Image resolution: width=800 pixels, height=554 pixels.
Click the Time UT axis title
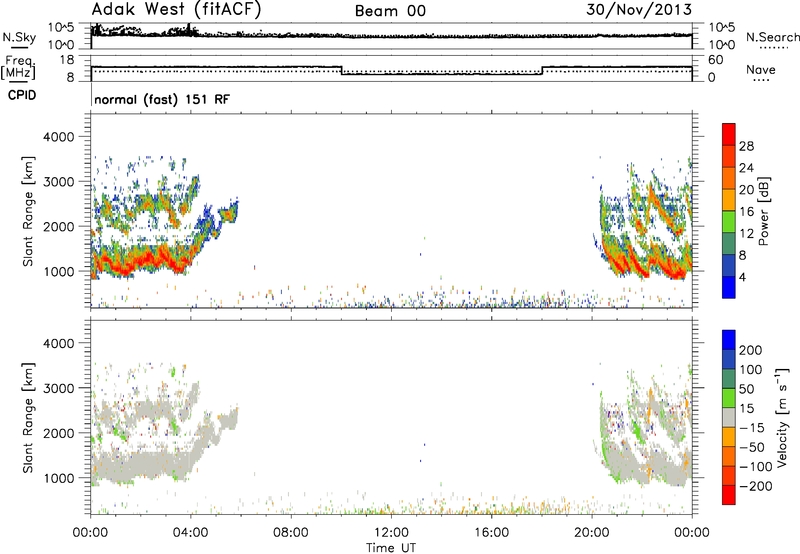[x=391, y=548]
